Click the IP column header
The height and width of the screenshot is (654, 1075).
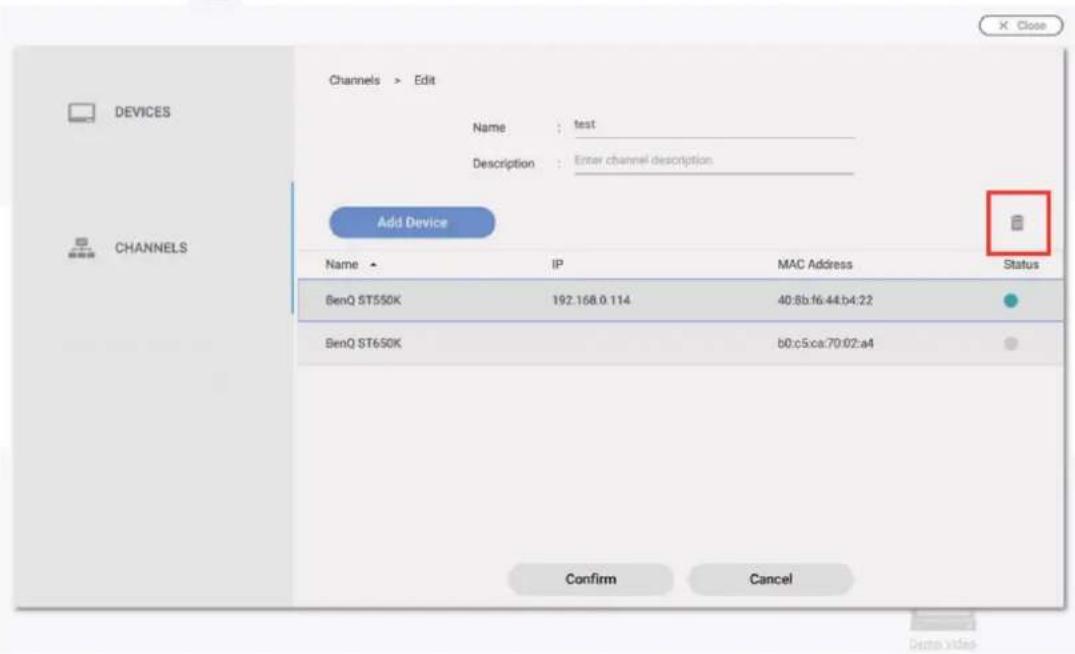(557, 265)
